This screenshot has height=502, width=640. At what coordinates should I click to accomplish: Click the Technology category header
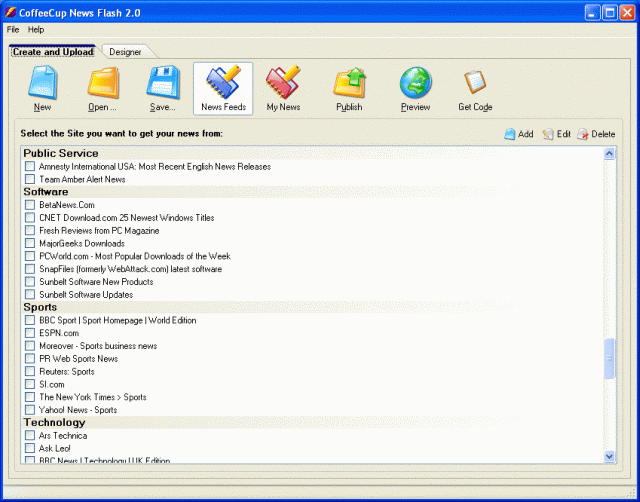tap(54, 422)
